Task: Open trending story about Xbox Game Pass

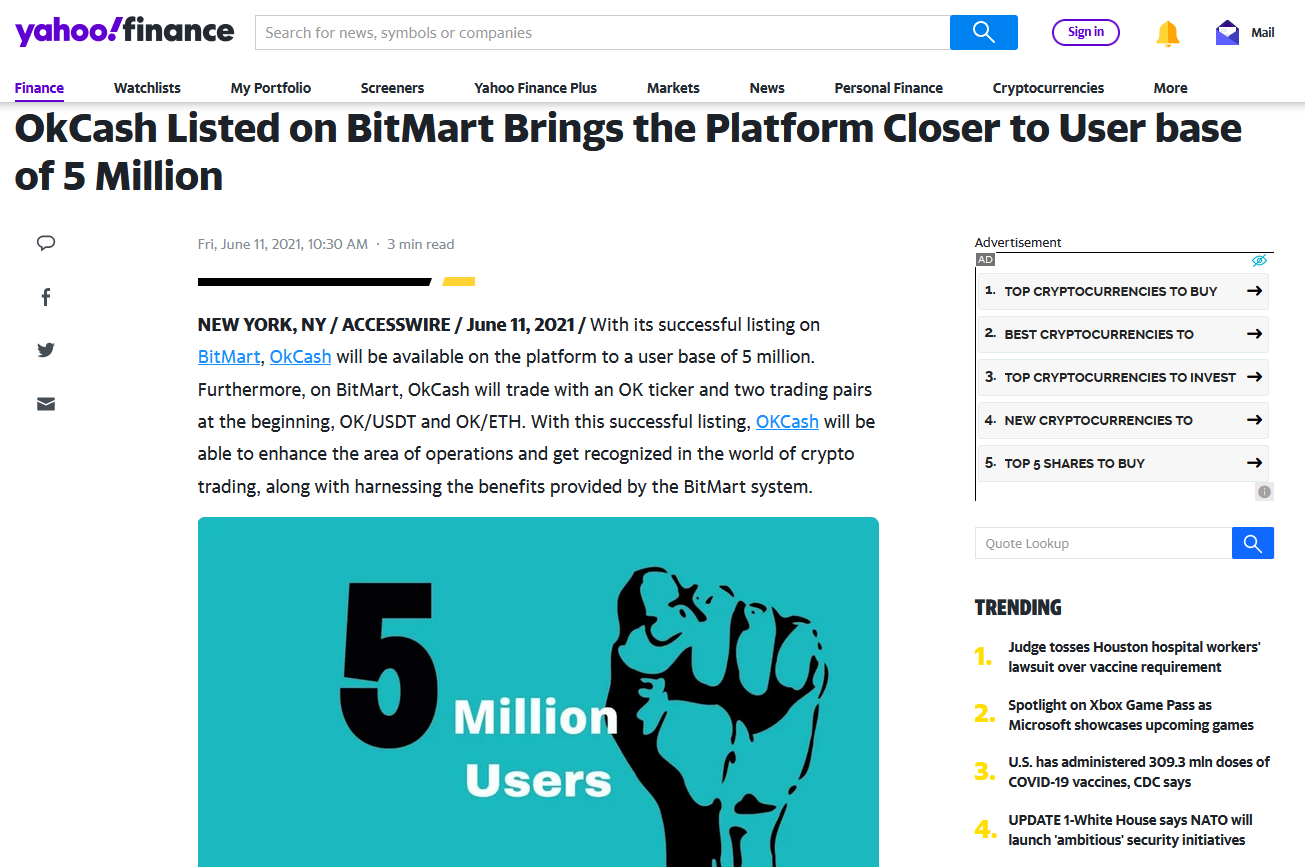Action: click(1131, 715)
